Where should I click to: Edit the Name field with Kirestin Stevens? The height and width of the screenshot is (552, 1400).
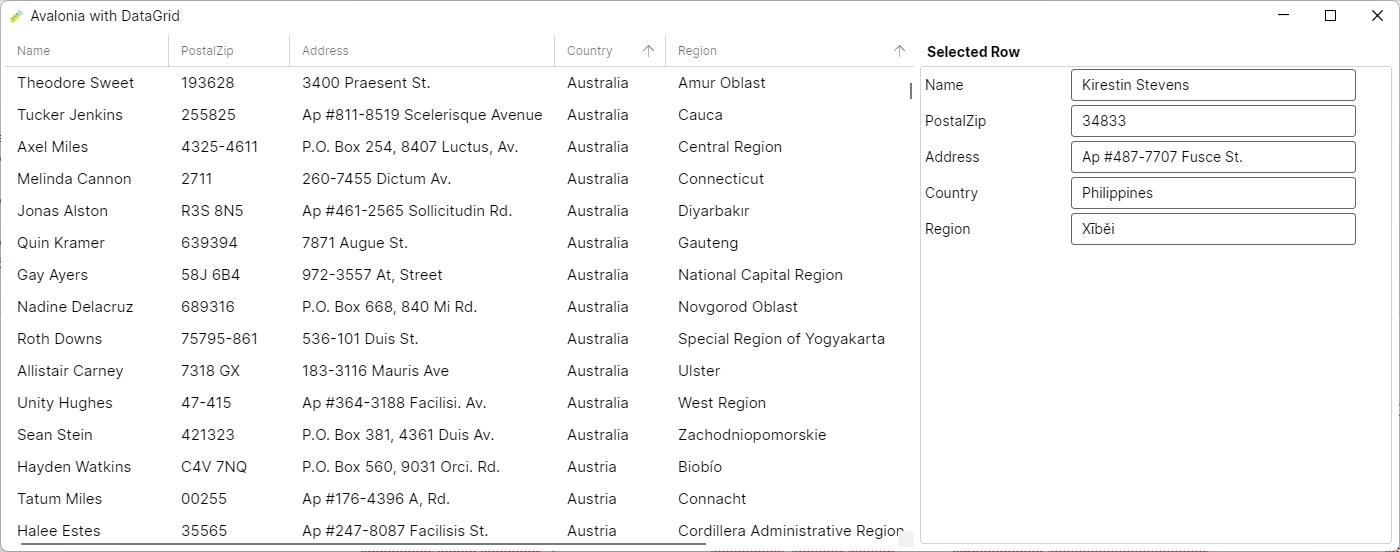pyautogui.click(x=1212, y=85)
